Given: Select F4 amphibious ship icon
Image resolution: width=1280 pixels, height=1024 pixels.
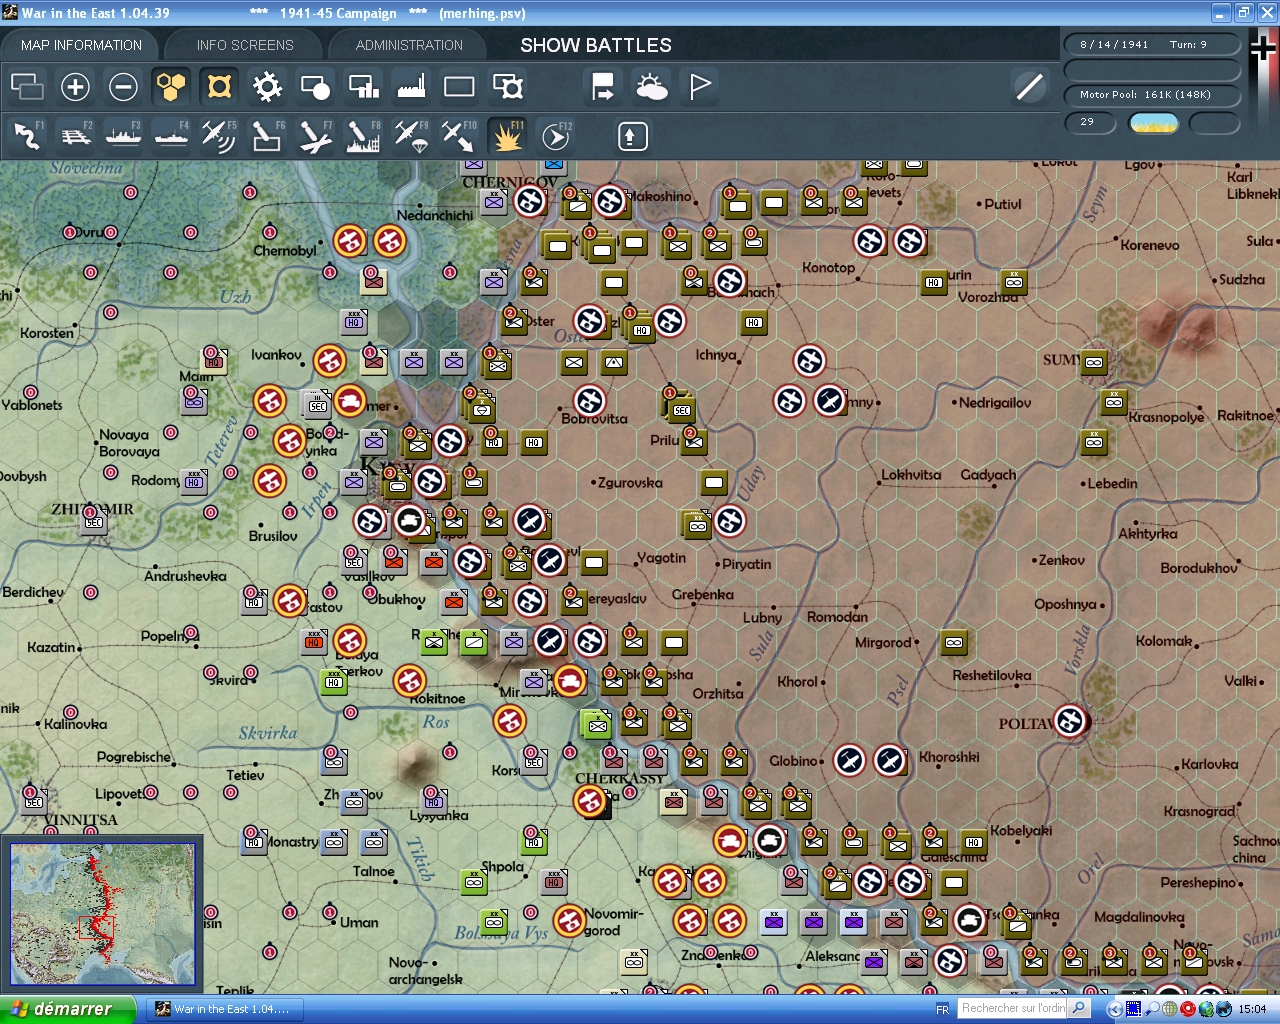Looking at the screenshot, I should coord(171,136).
